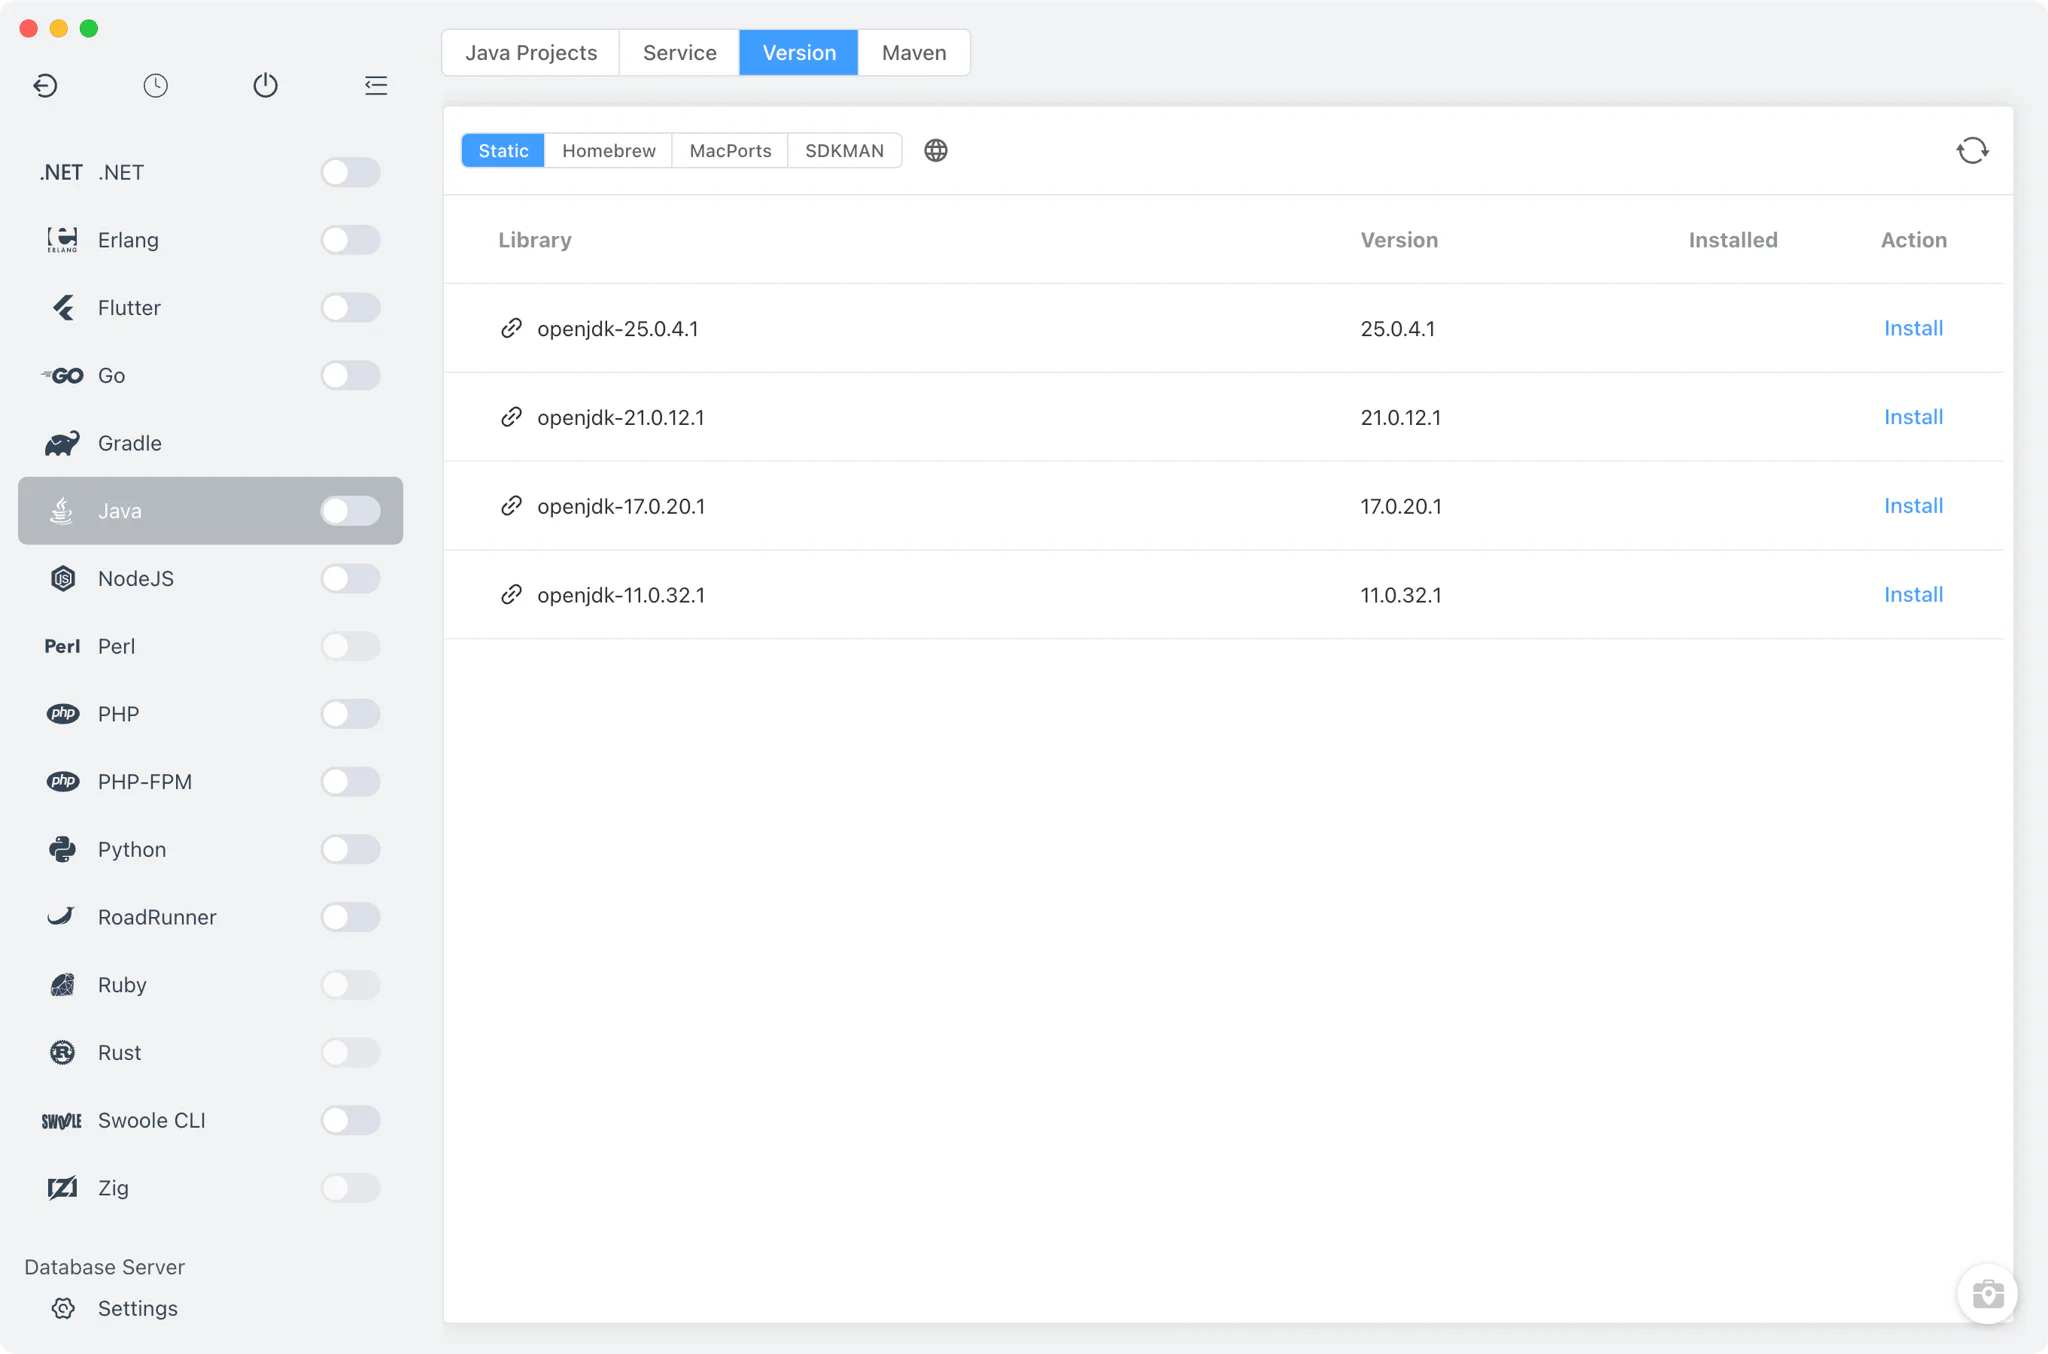The image size is (2048, 1354).
Task: Click the Rust gear logo icon
Action: 62,1052
